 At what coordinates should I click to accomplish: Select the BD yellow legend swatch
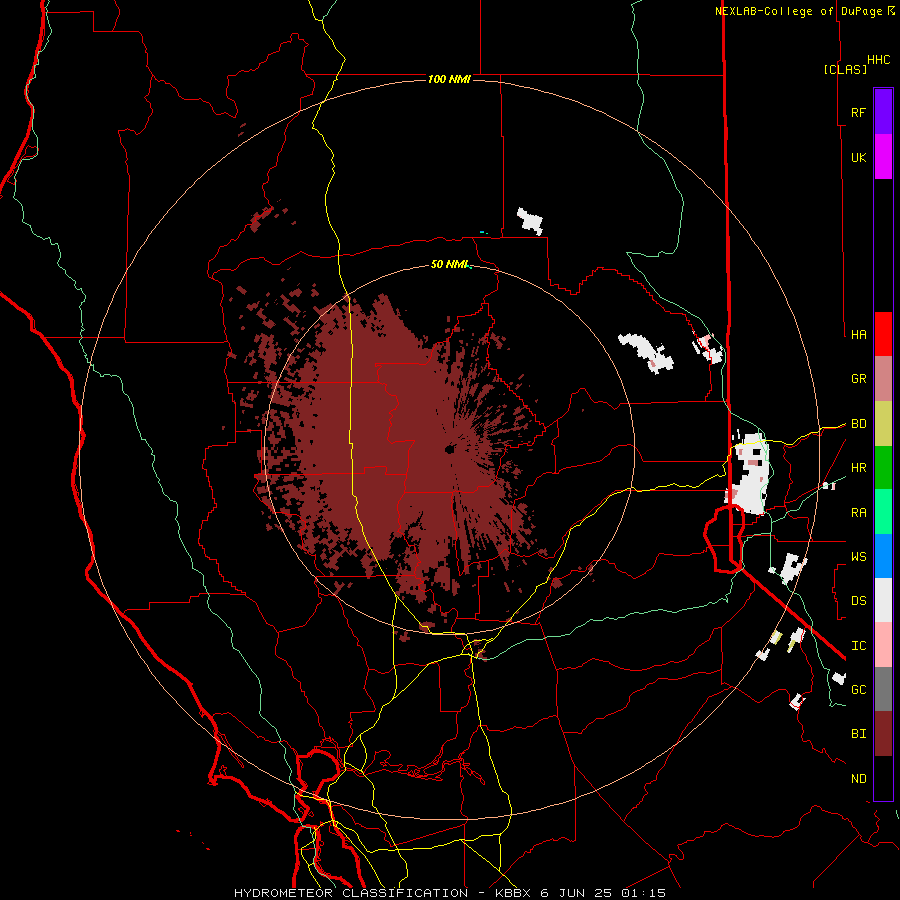[x=883, y=424]
